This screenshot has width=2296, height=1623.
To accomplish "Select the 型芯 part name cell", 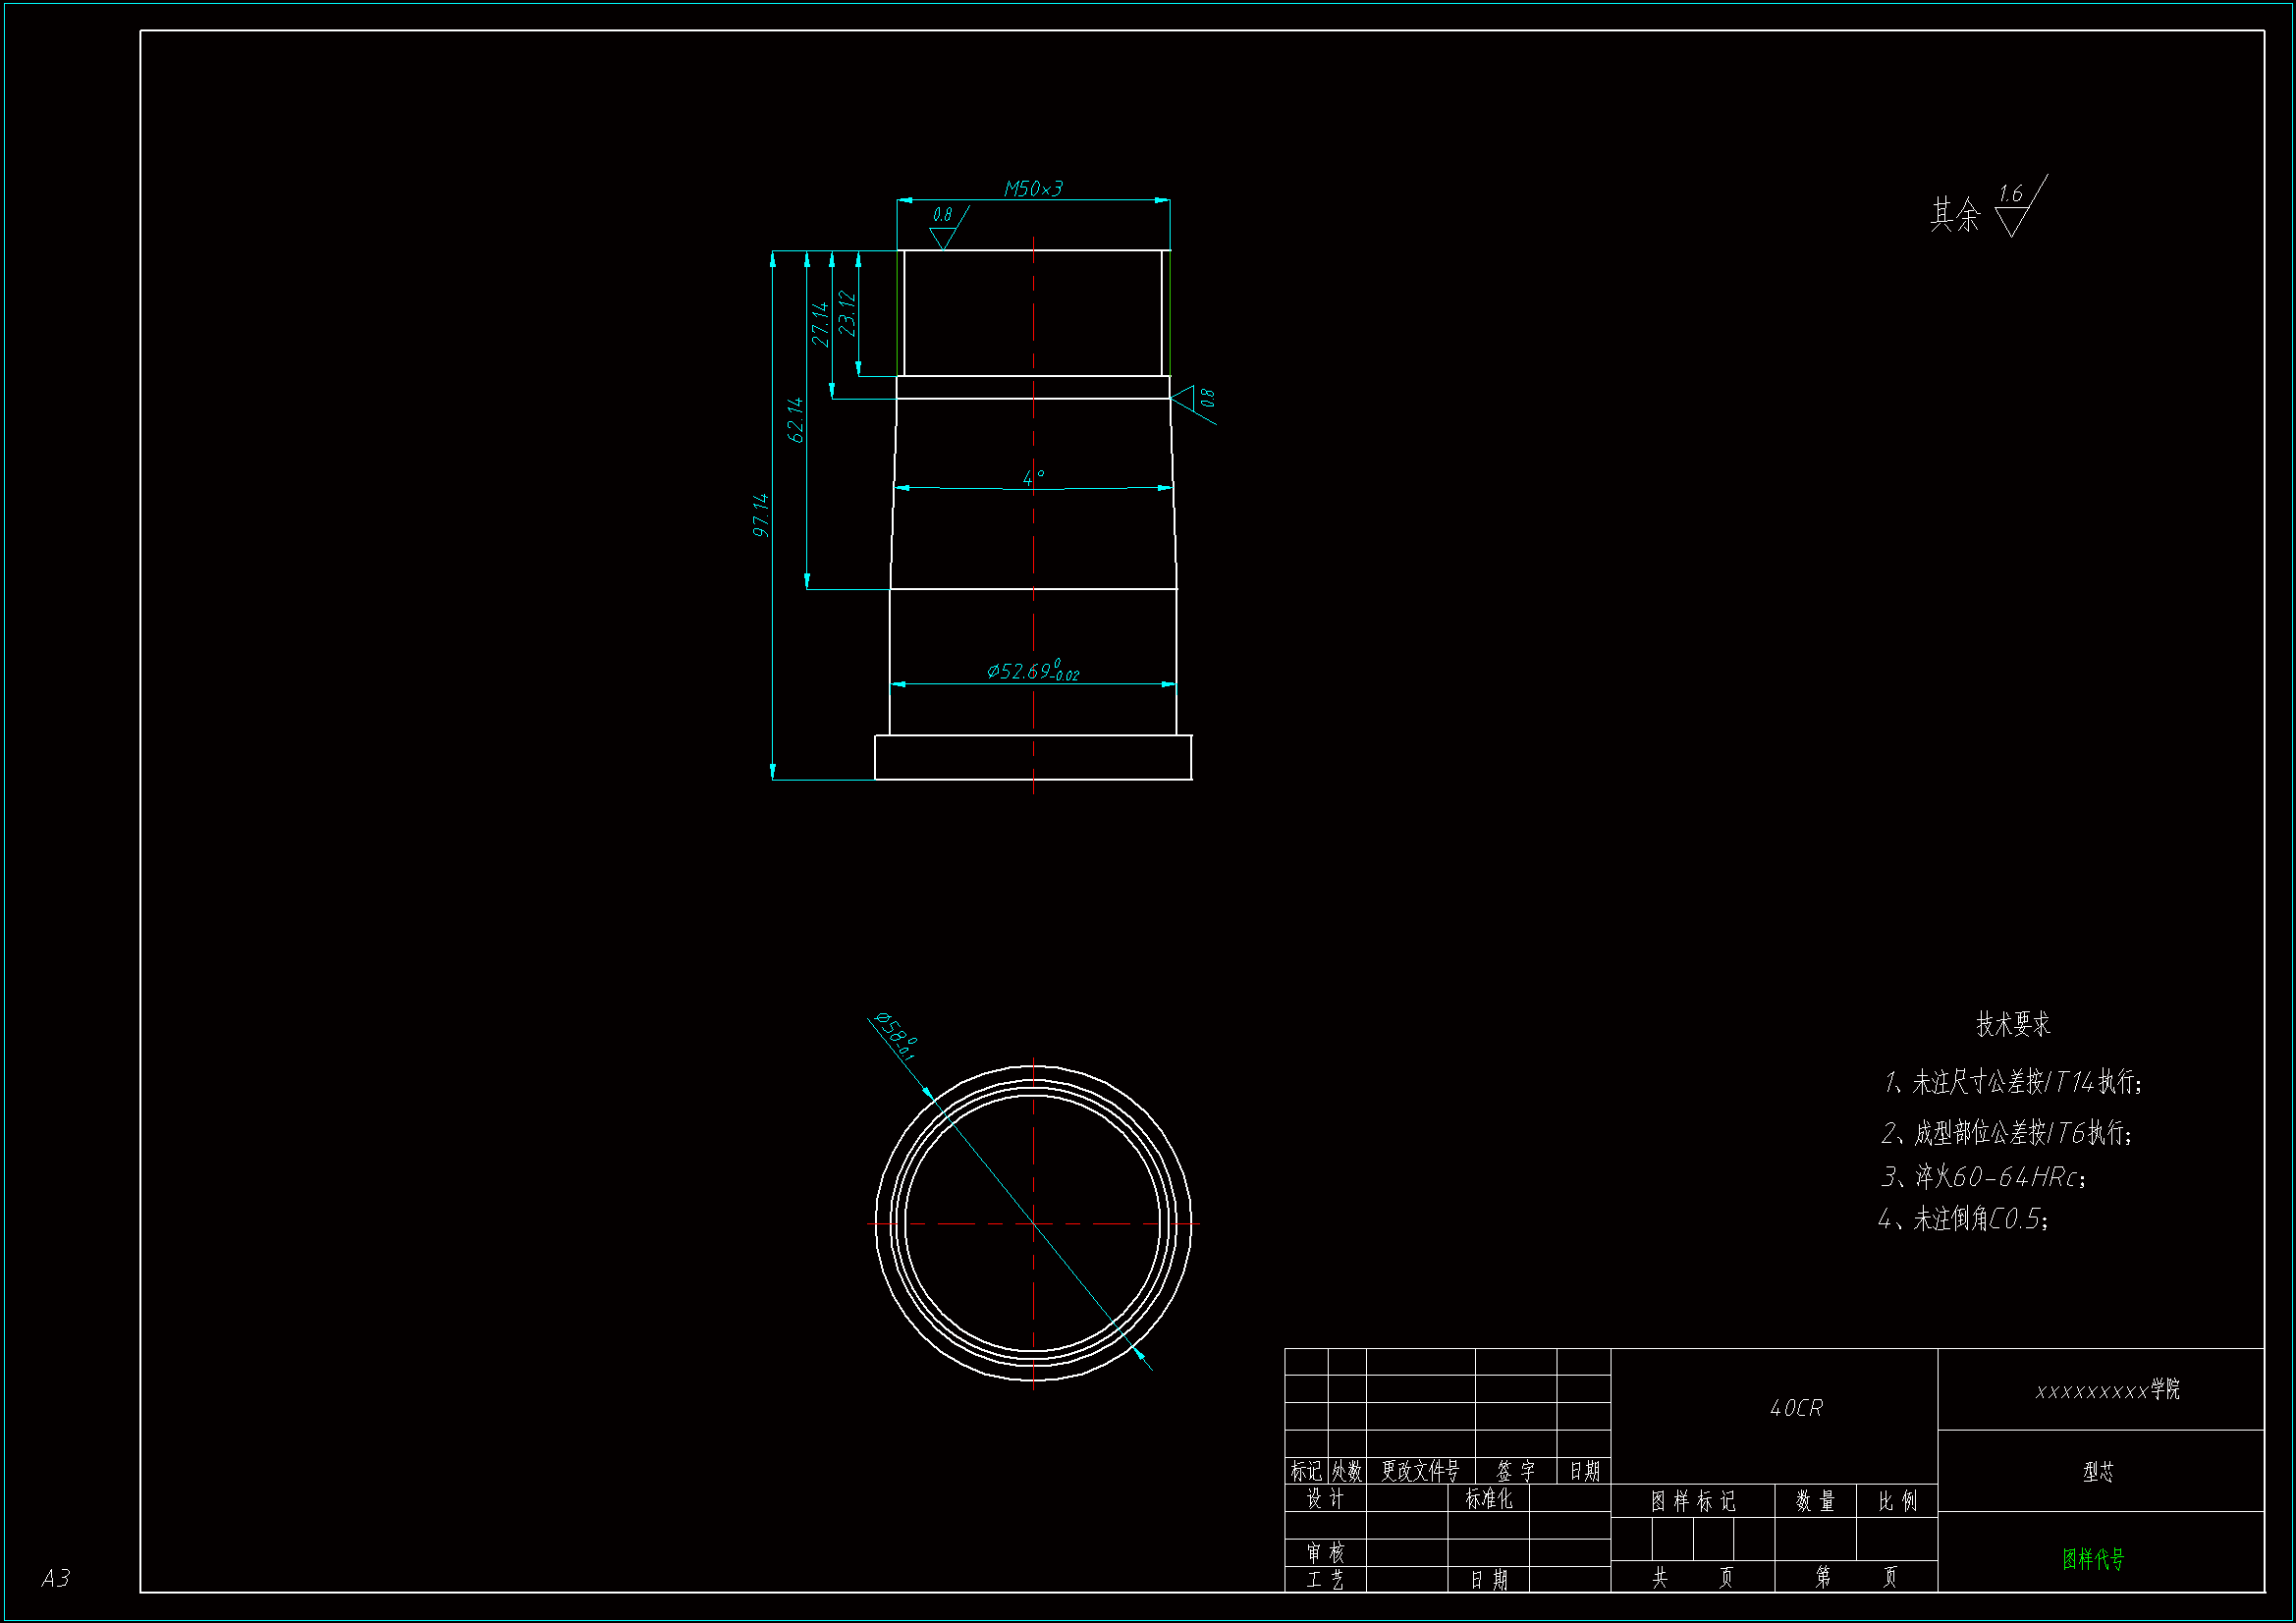I will pos(2098,1472).
